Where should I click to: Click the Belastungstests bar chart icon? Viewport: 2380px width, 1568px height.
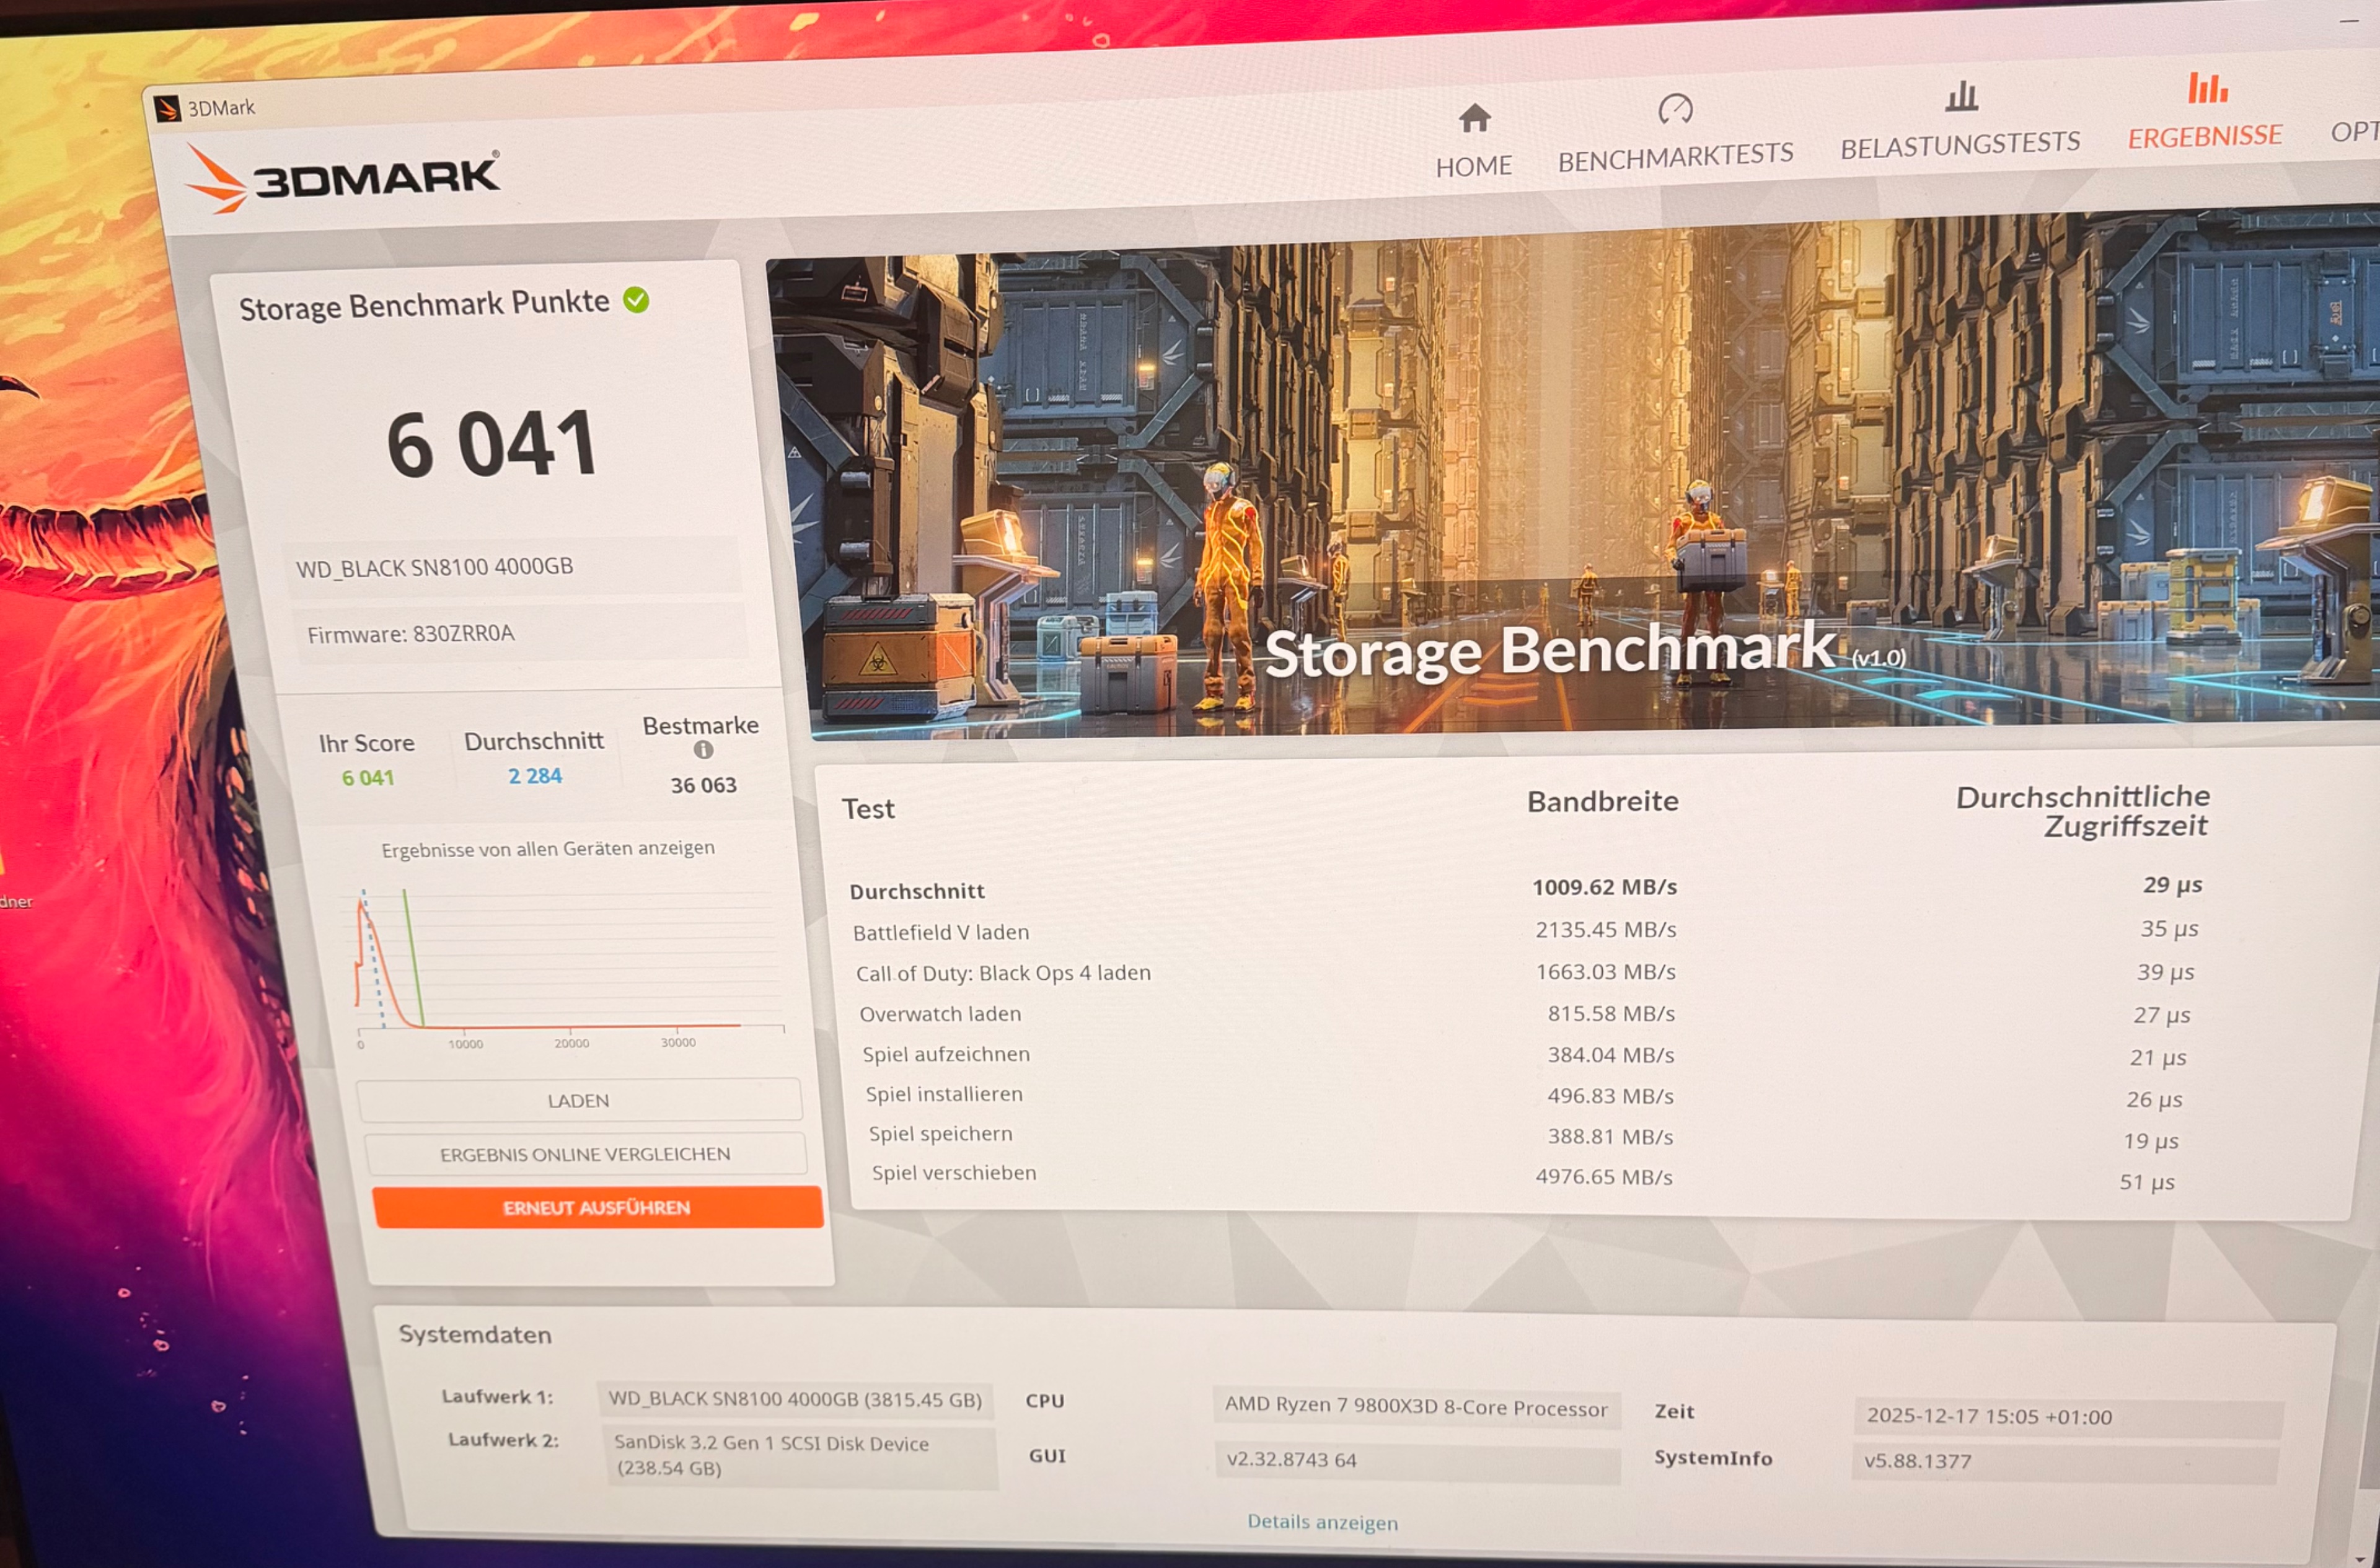[x=1961, y=97]
